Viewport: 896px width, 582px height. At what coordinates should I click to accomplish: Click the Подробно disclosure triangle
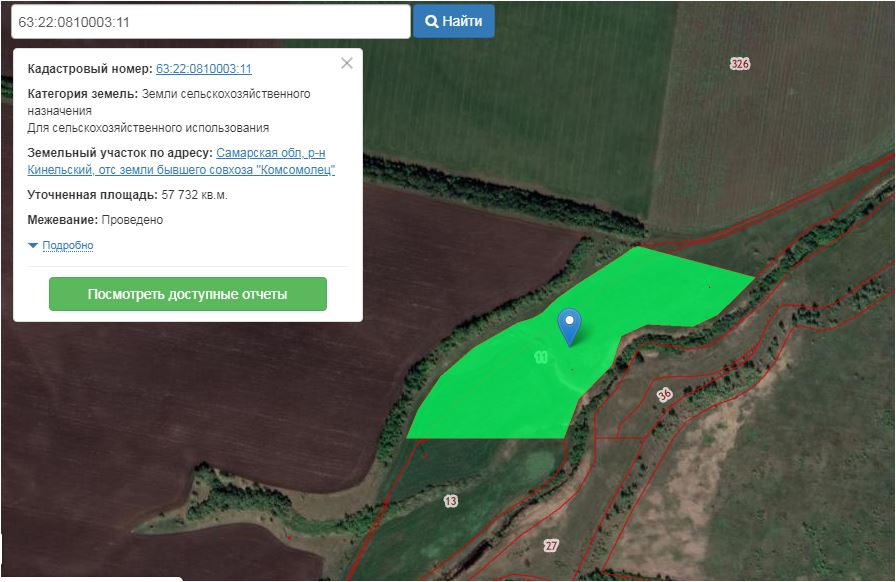point(33,245)
